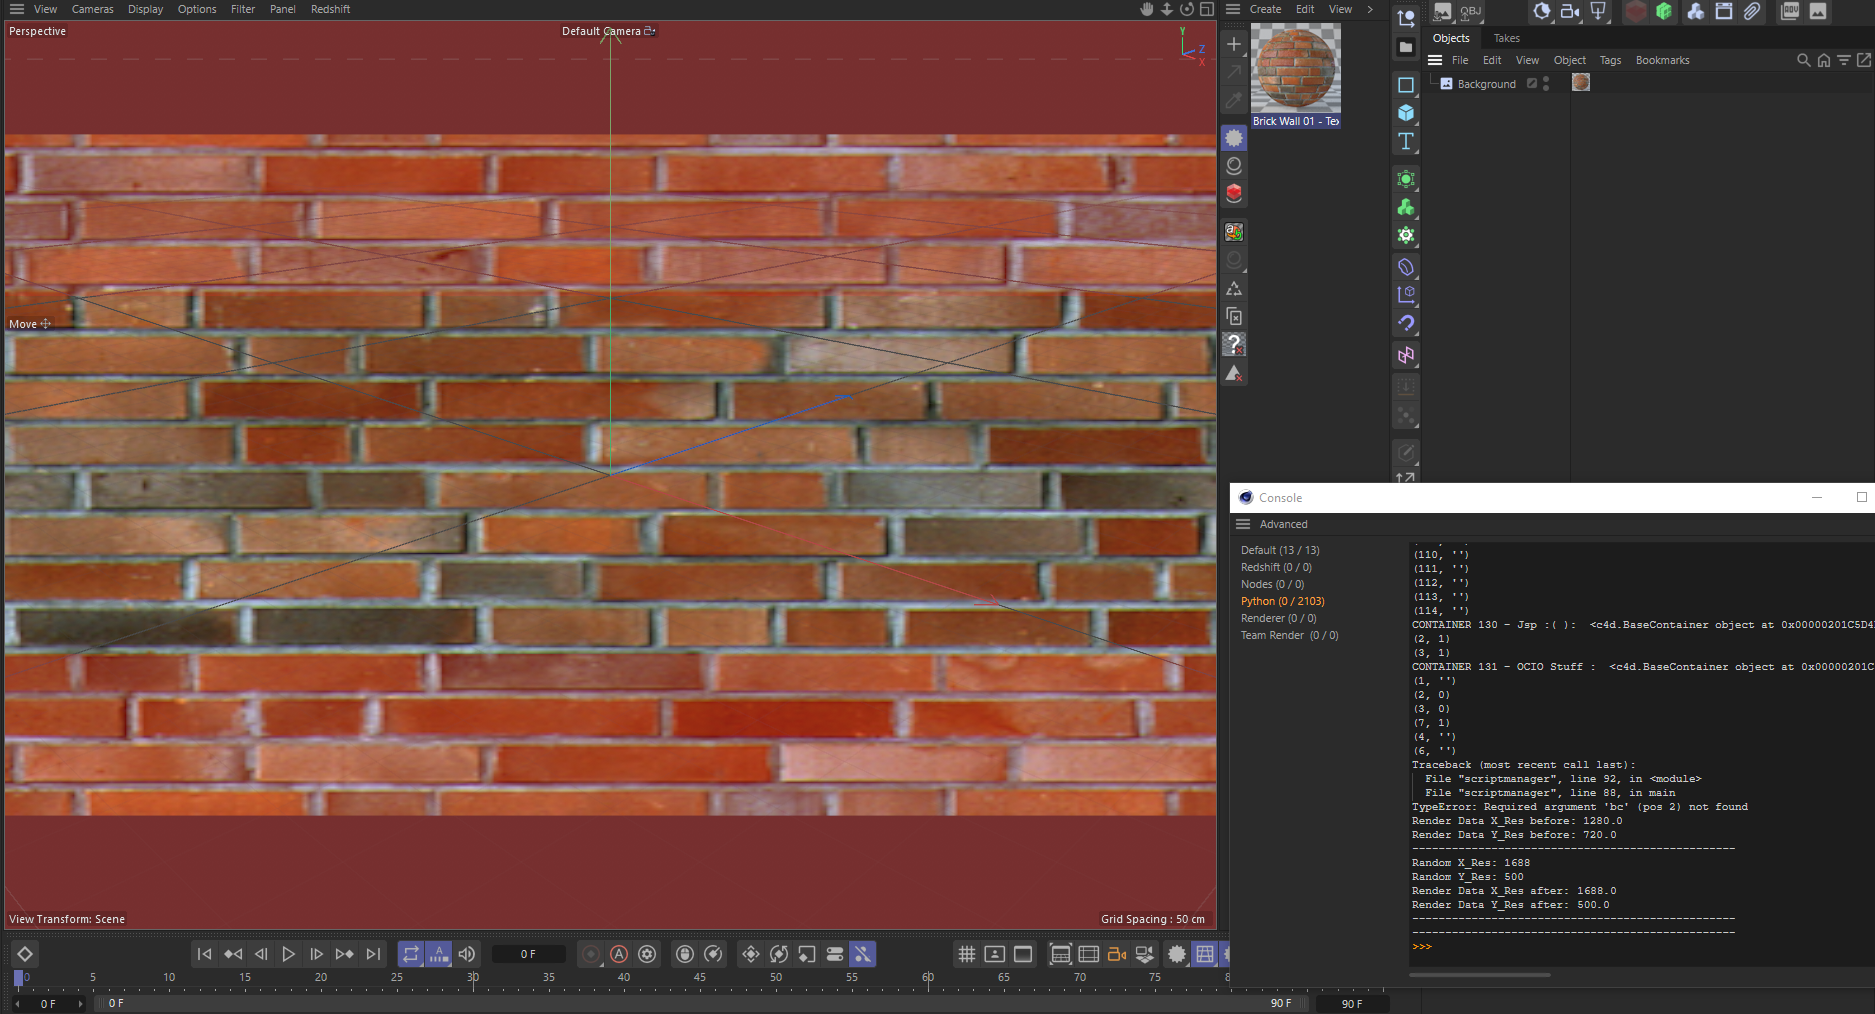Image resolution: width=1875 pixels, height=1014 pixels.
Task: Click the green Volume Builder icon in top toolbar
Action: (1664, 11)
